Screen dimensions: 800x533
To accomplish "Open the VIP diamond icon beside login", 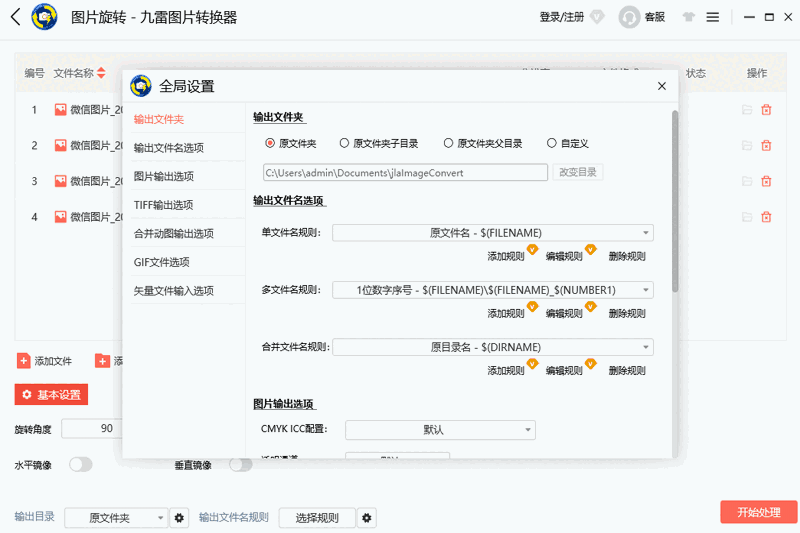I will [x=597, y=17].
